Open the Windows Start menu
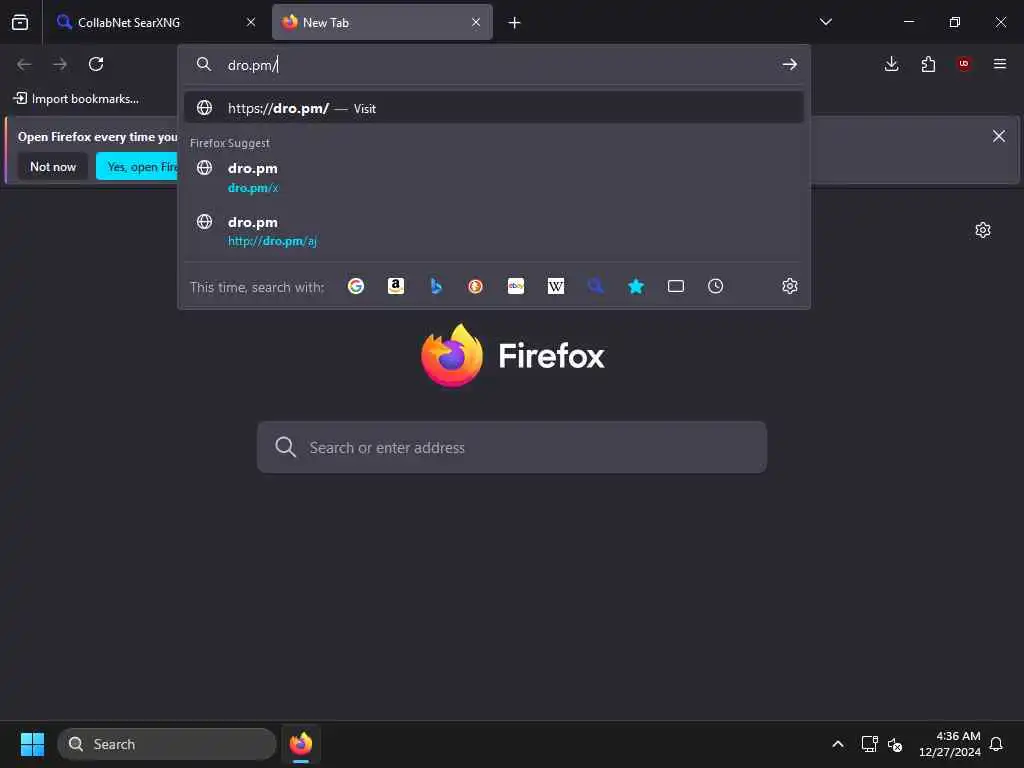 [x=32, y=744]
